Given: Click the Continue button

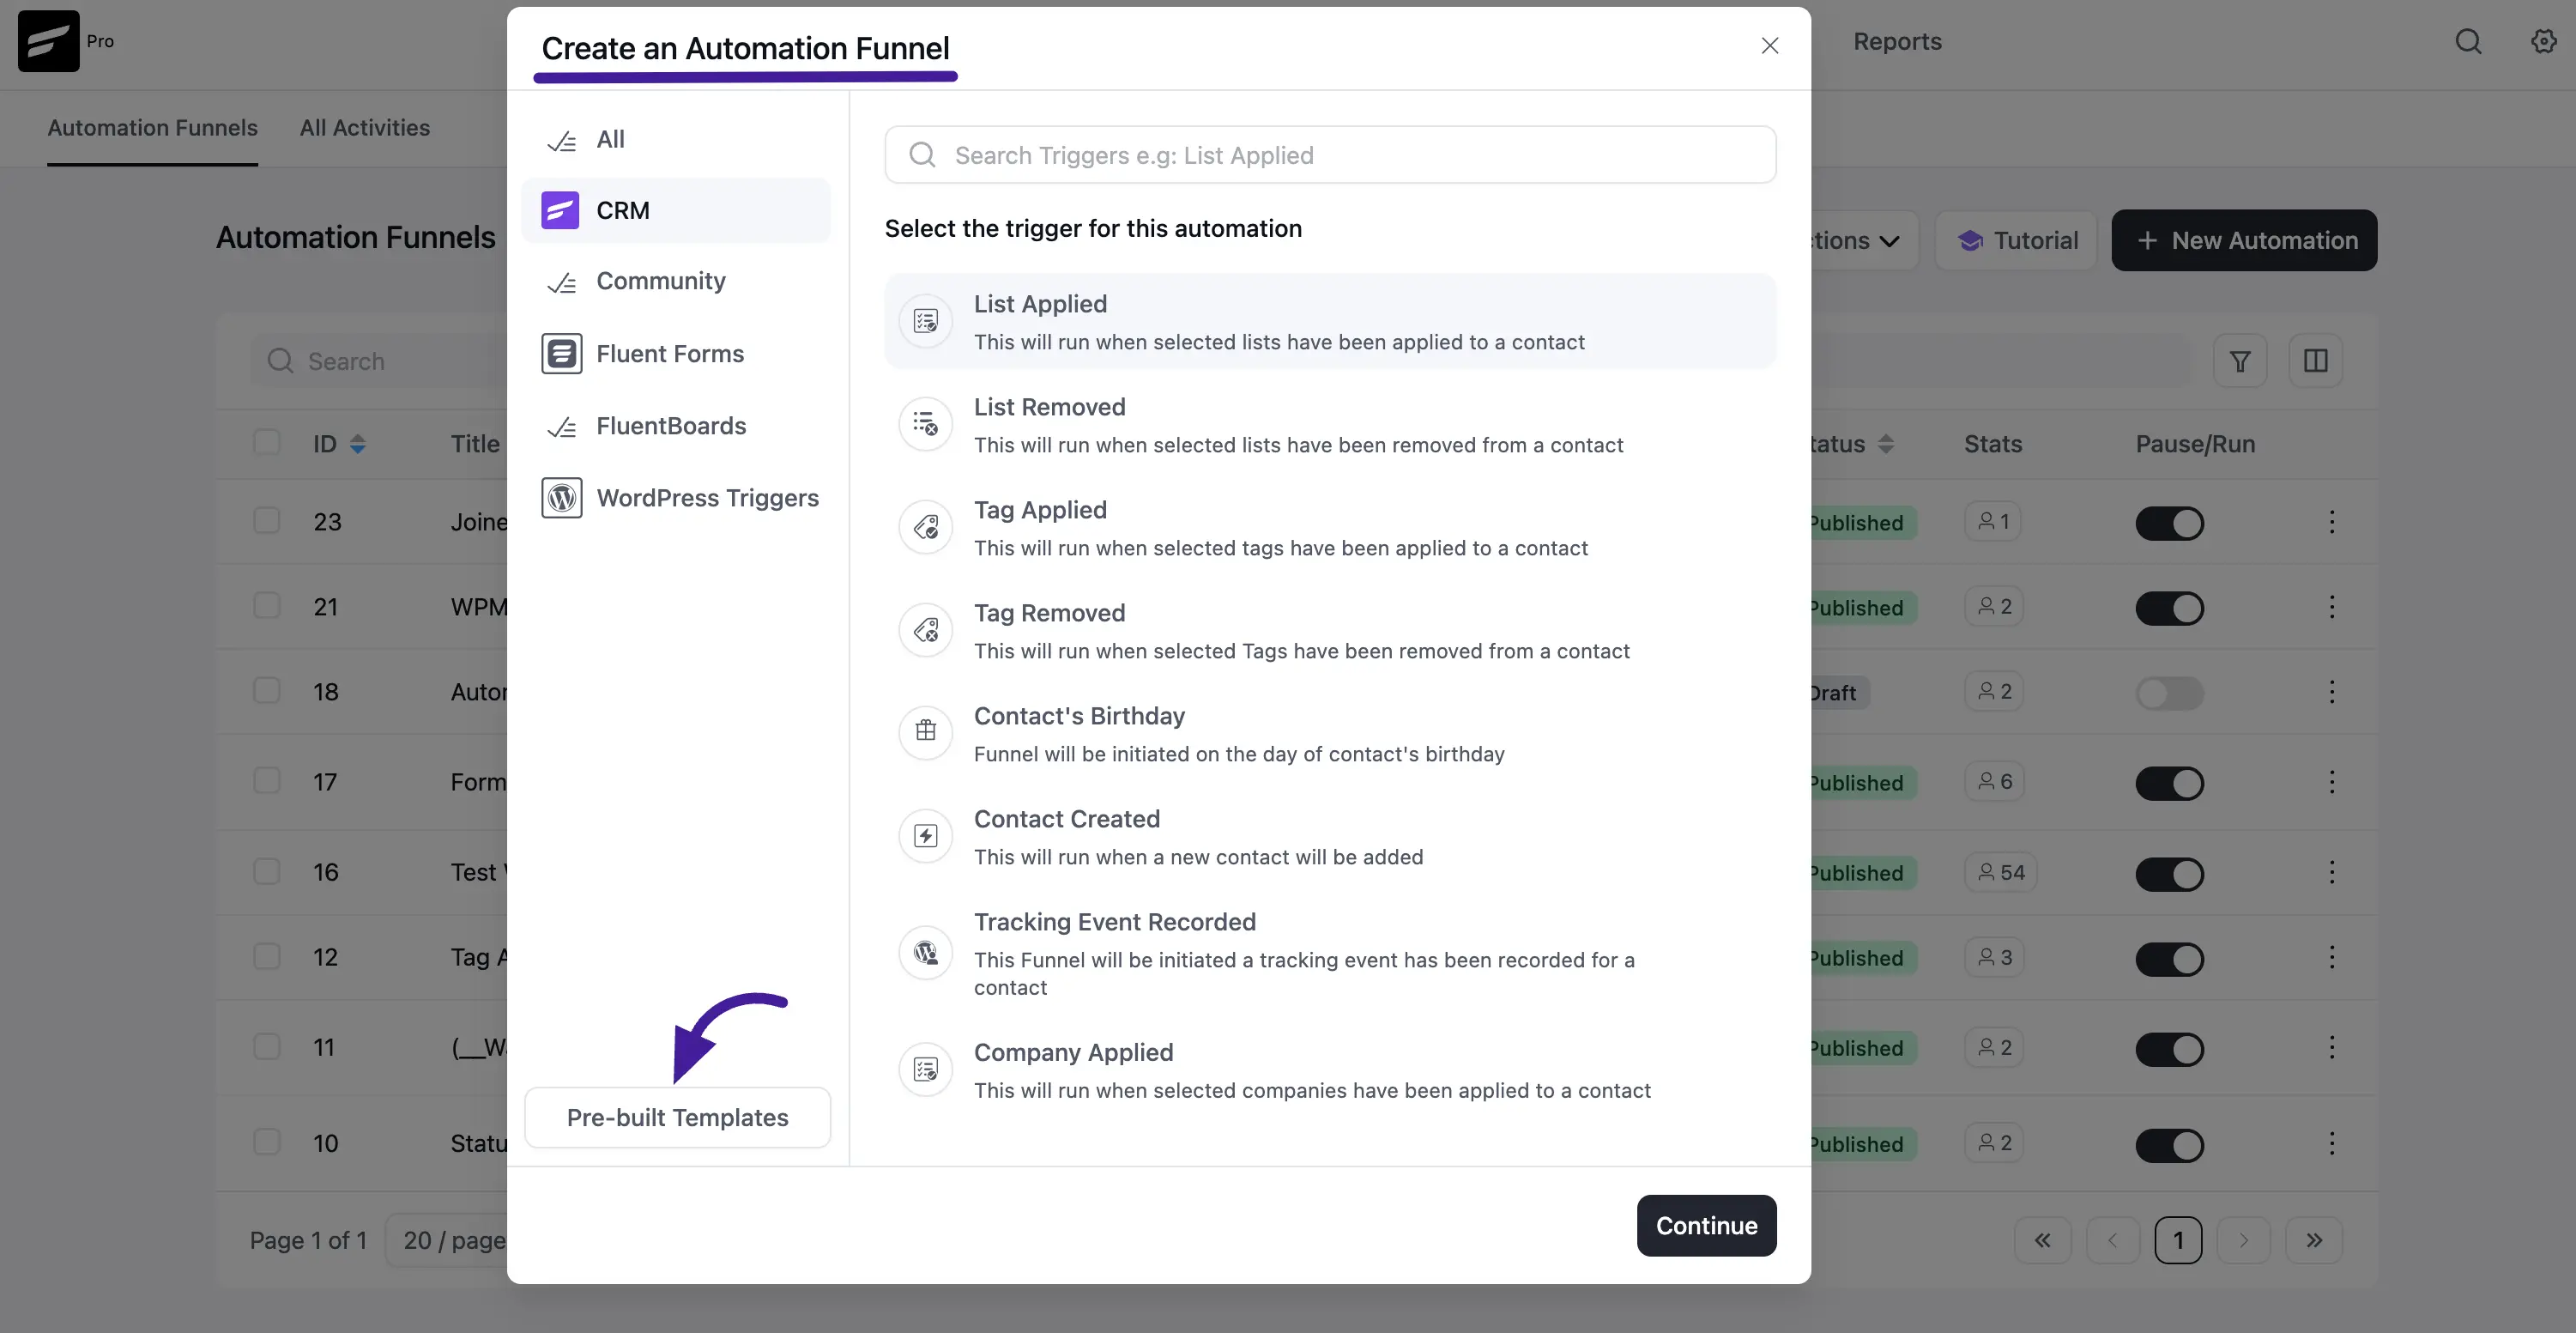Looking at the screenshot, I should tap(1706, 1225).
